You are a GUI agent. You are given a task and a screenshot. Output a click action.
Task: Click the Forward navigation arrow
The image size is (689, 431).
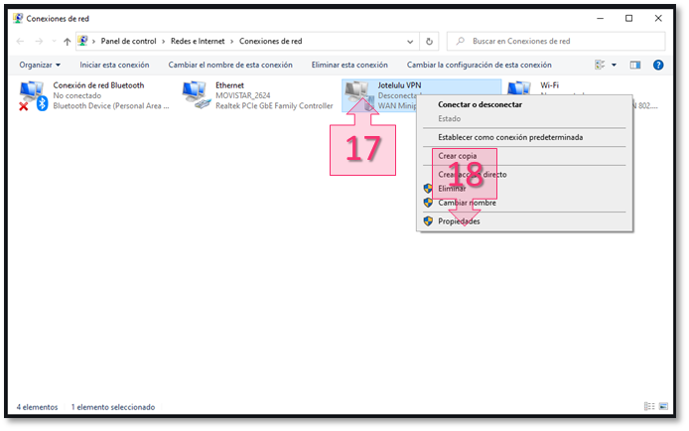[x=39, y=41]
